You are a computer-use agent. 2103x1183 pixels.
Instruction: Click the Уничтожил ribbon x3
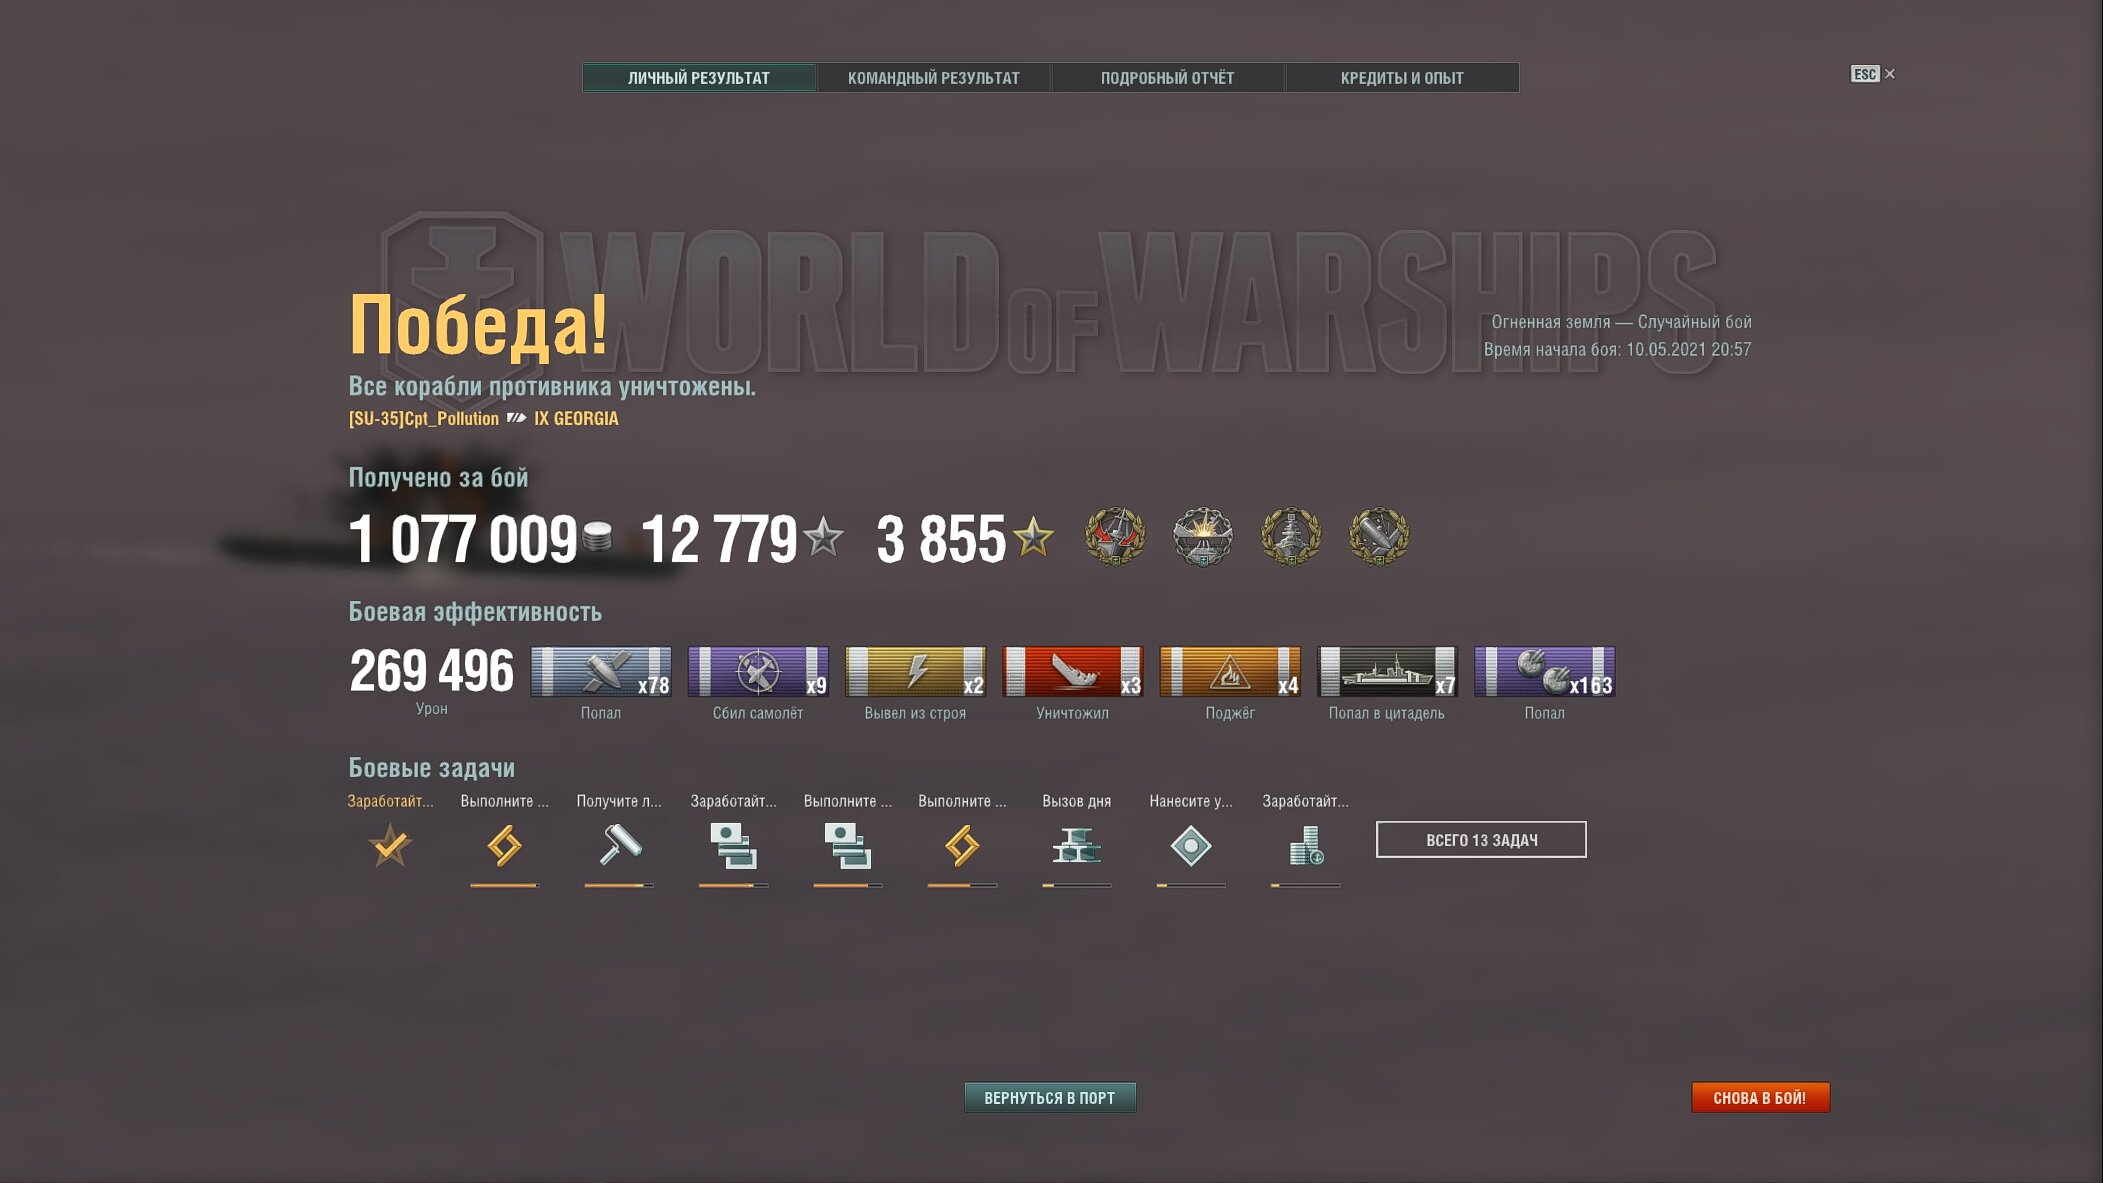[1072, 671]
